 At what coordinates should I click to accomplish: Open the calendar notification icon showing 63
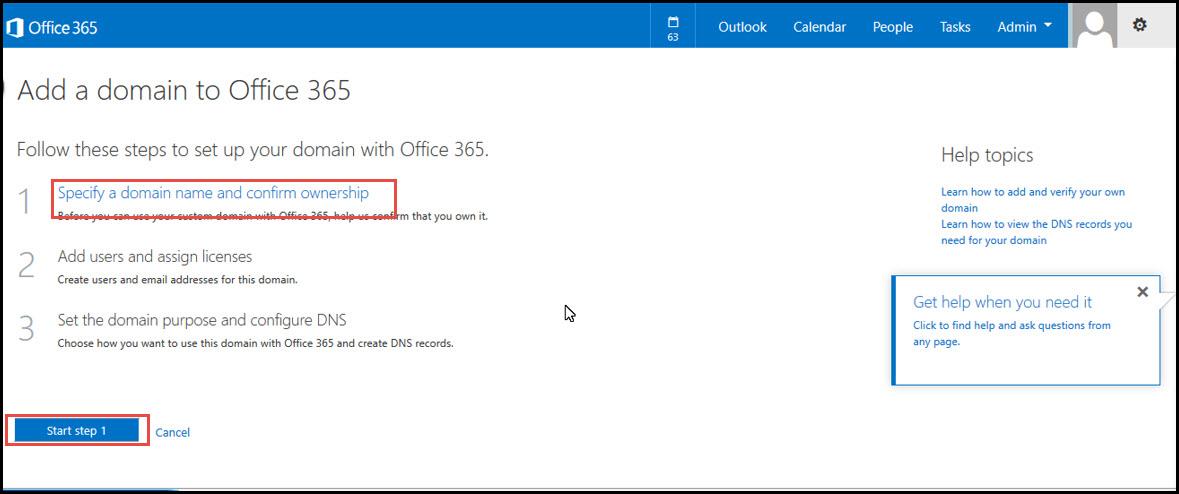pos(673,27)
